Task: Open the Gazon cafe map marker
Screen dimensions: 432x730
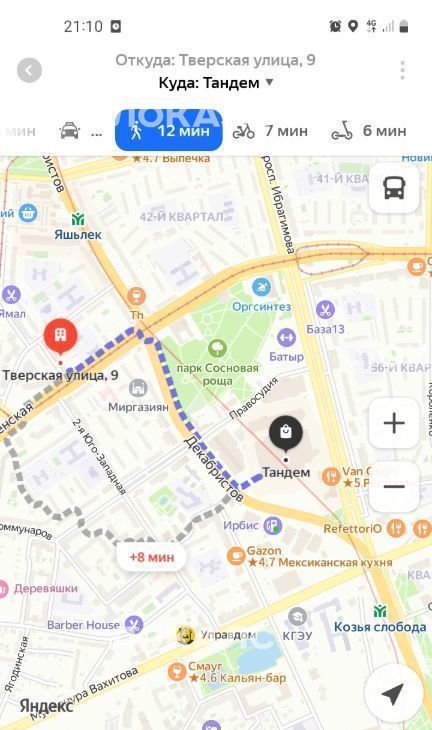Action: point(236,556)
